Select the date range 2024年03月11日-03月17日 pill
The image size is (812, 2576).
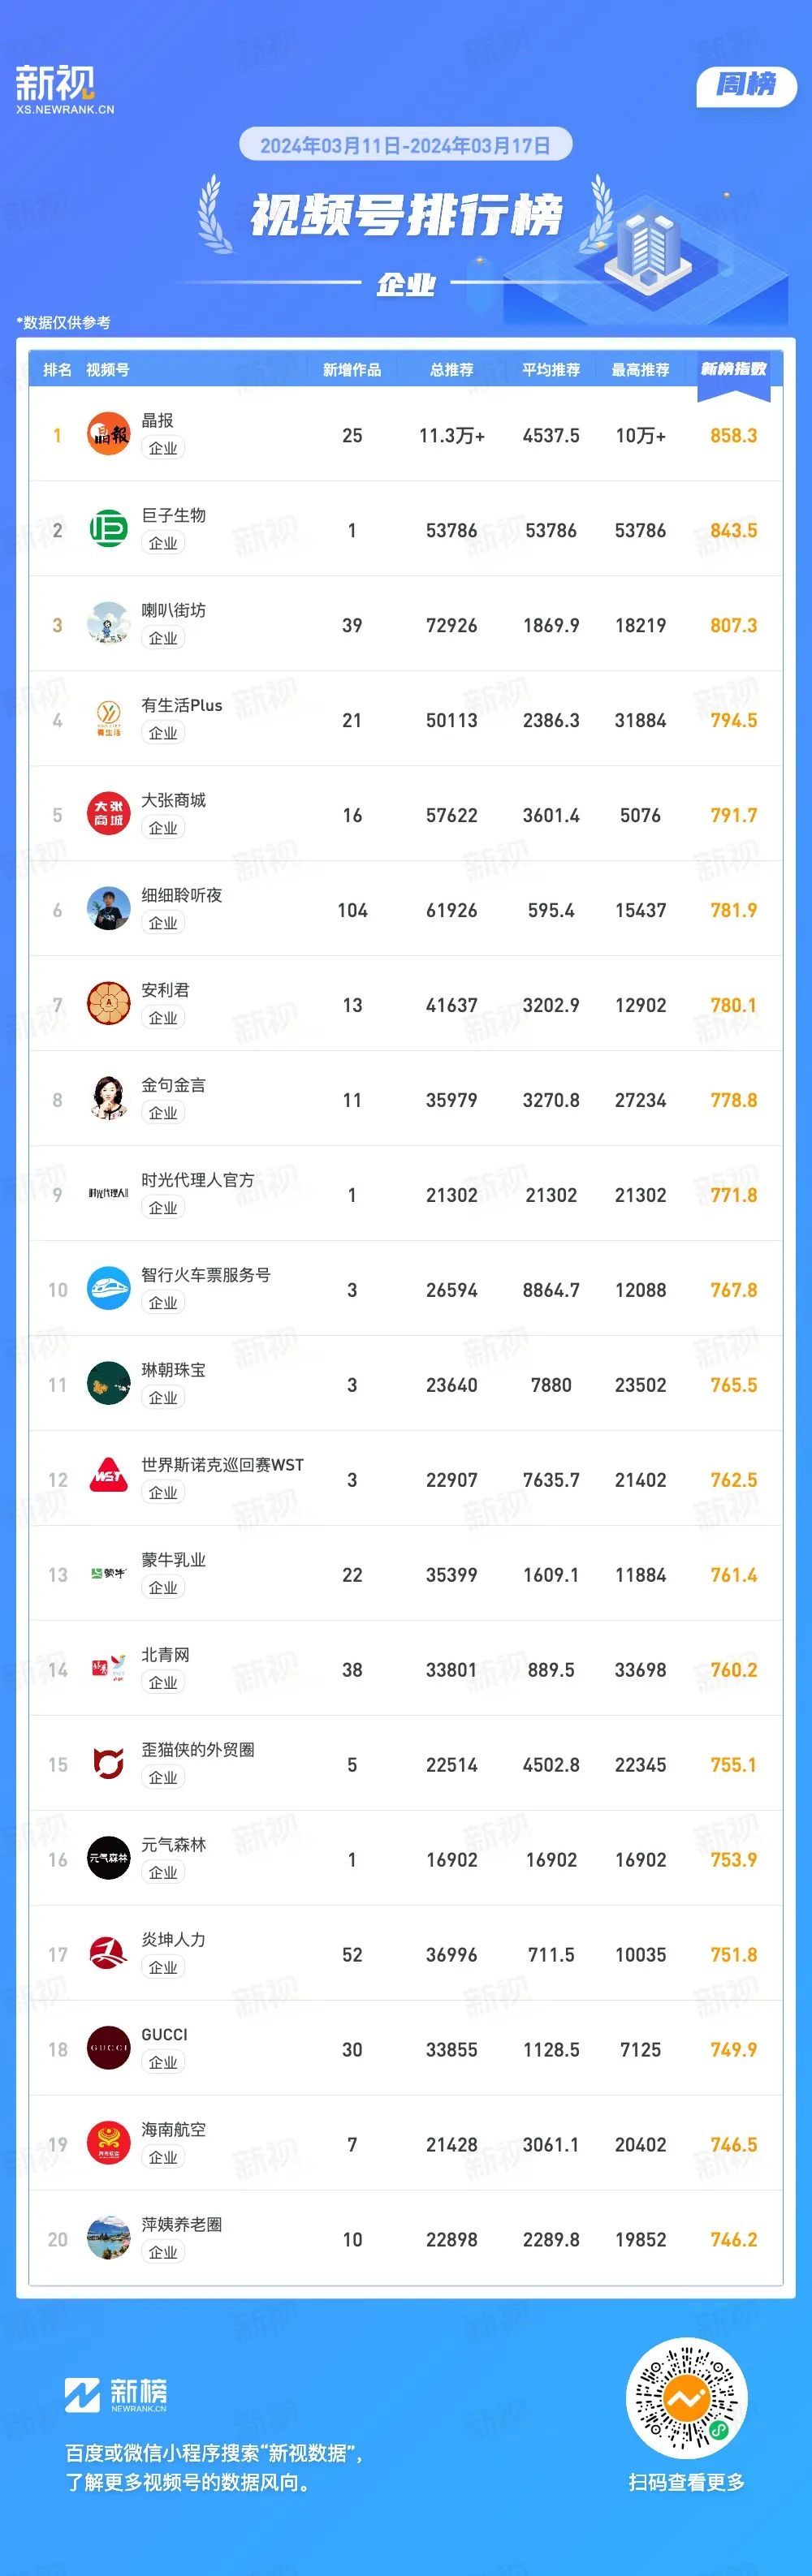405,146
